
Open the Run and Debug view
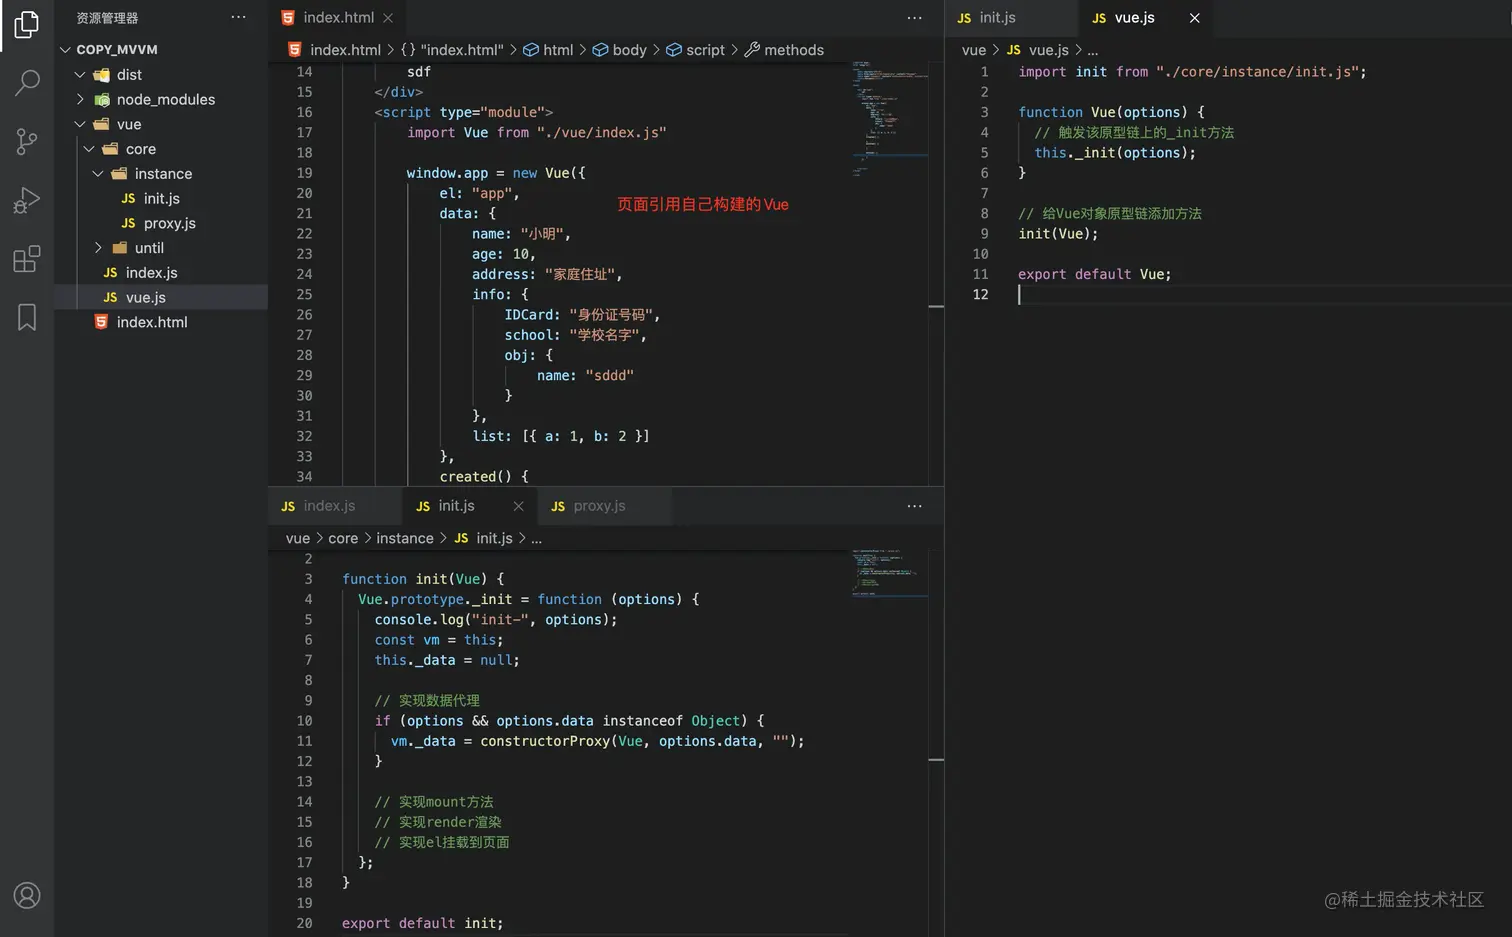(27, 200)
